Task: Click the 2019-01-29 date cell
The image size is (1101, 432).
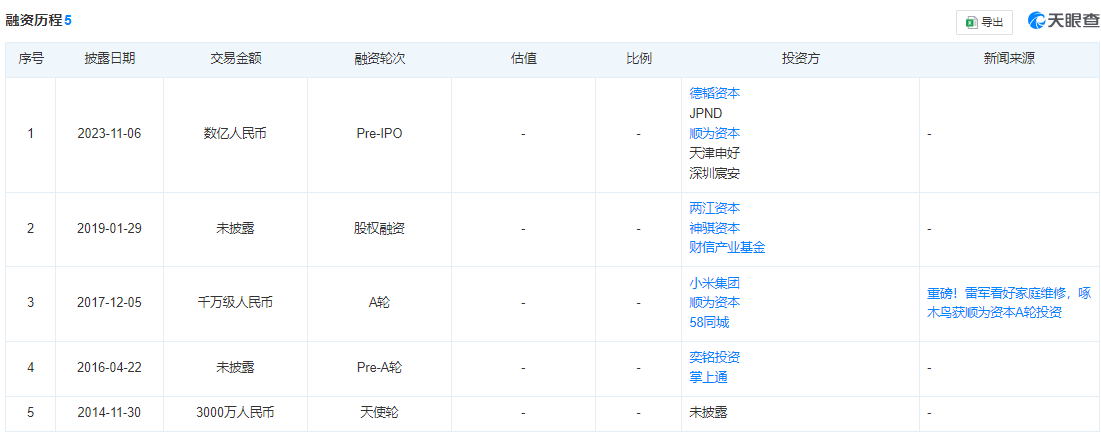Action: (x=109, y=228)
